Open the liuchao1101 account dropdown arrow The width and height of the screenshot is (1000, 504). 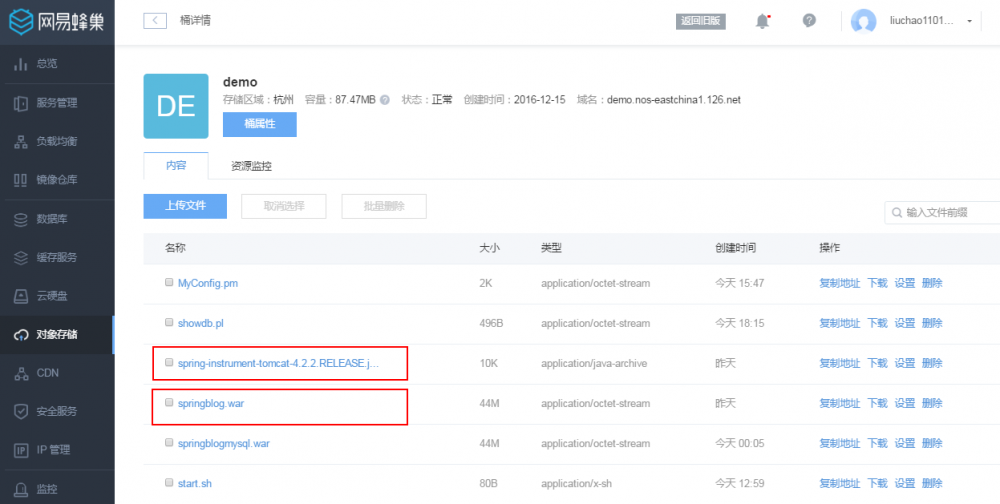coord(969,22)
